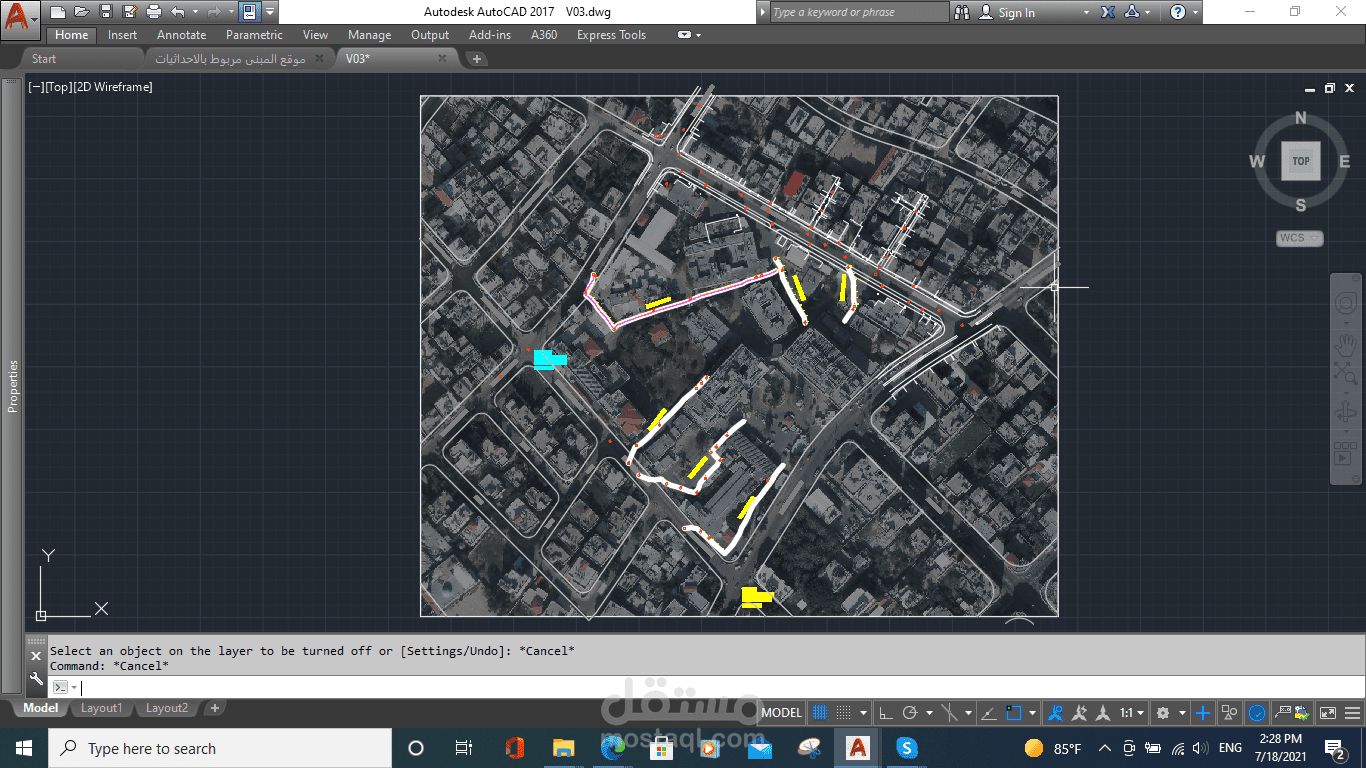Click the Sign In button
This screenshot has width=1366, height=768.
1008,13
